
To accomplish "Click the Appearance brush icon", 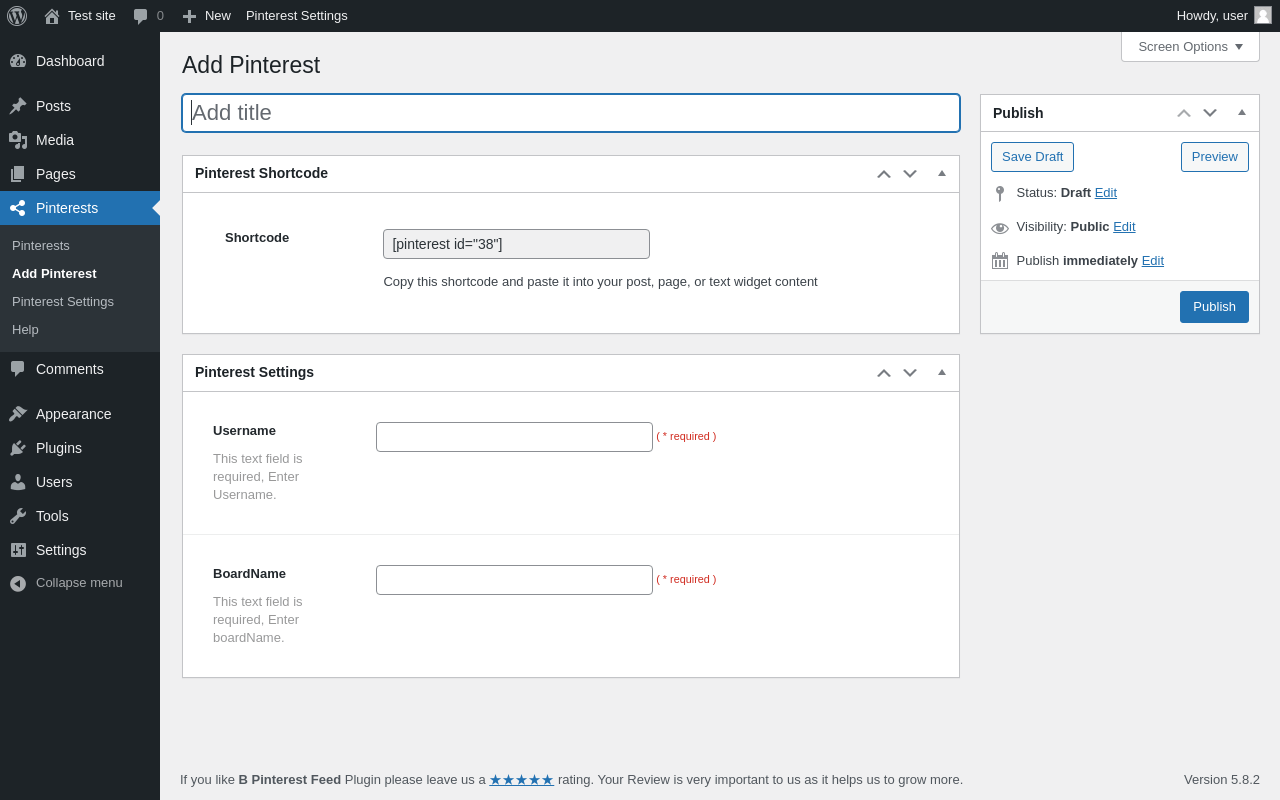I will coord(18,414).
